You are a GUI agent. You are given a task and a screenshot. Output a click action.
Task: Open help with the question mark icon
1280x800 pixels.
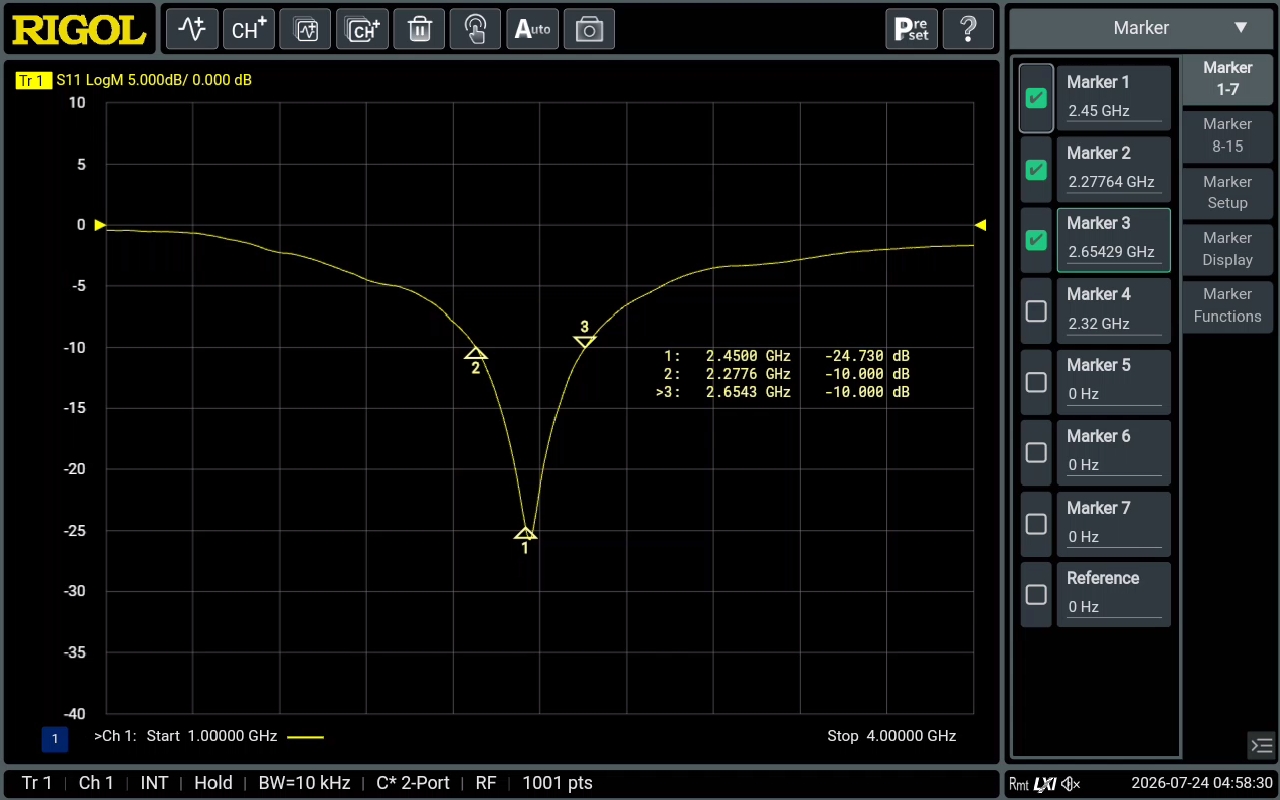coord(968,29)
